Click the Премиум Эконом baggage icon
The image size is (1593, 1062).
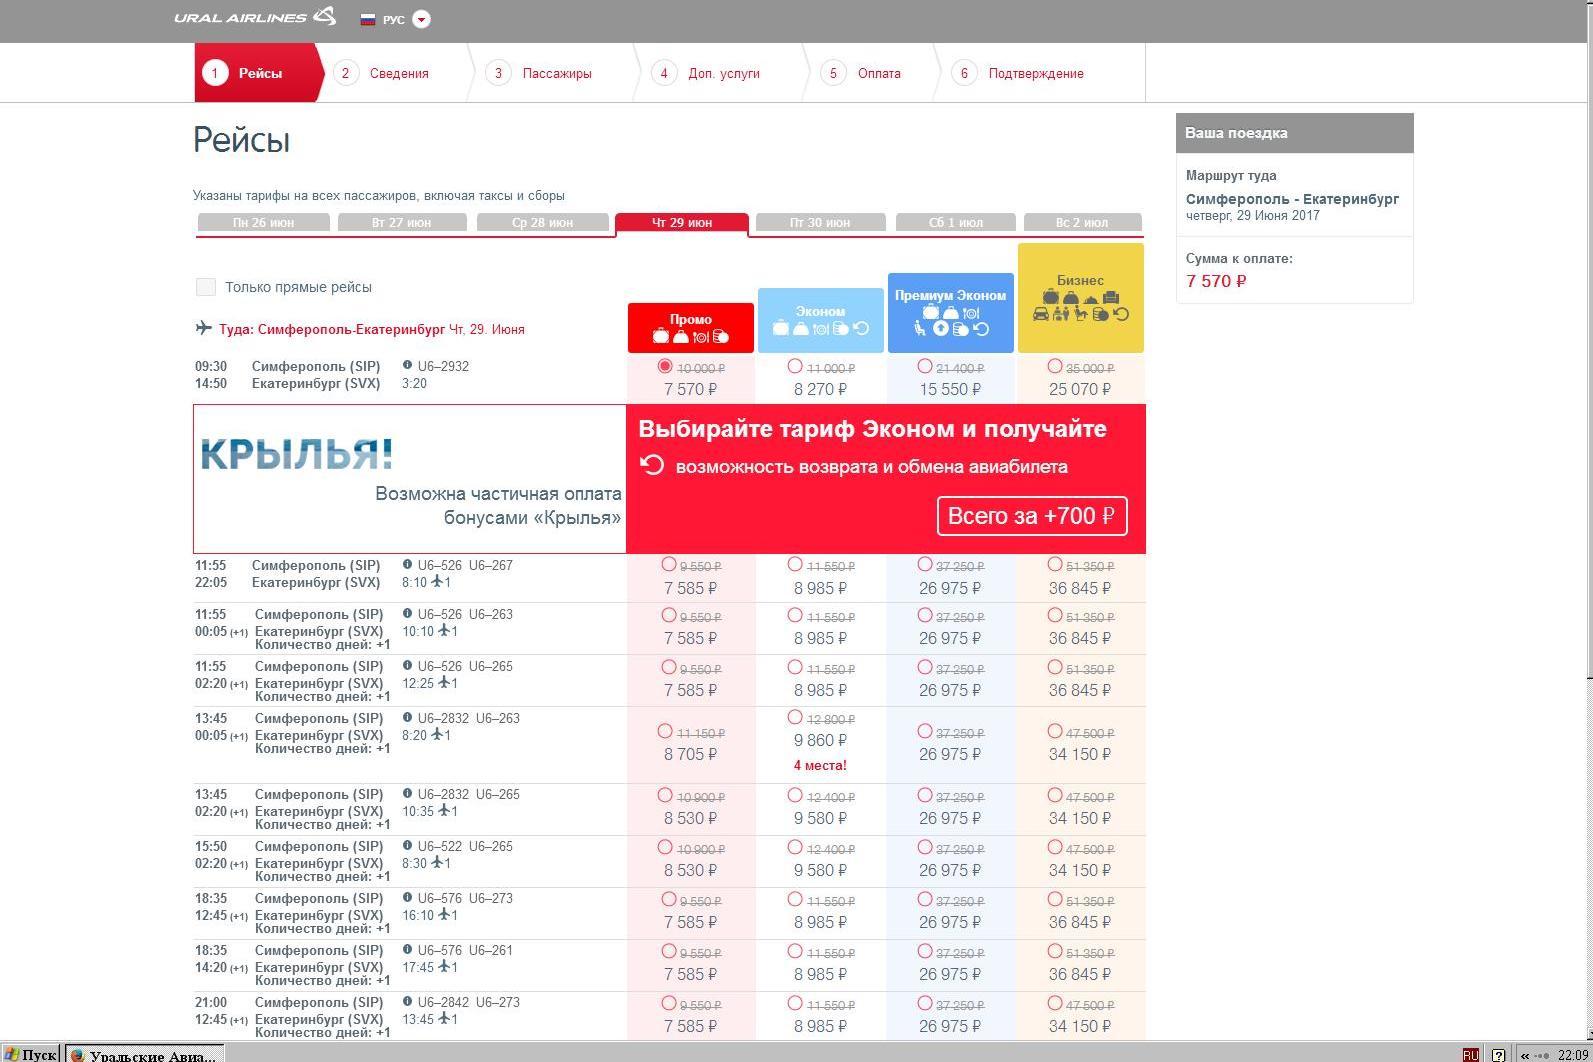point(931,312)
